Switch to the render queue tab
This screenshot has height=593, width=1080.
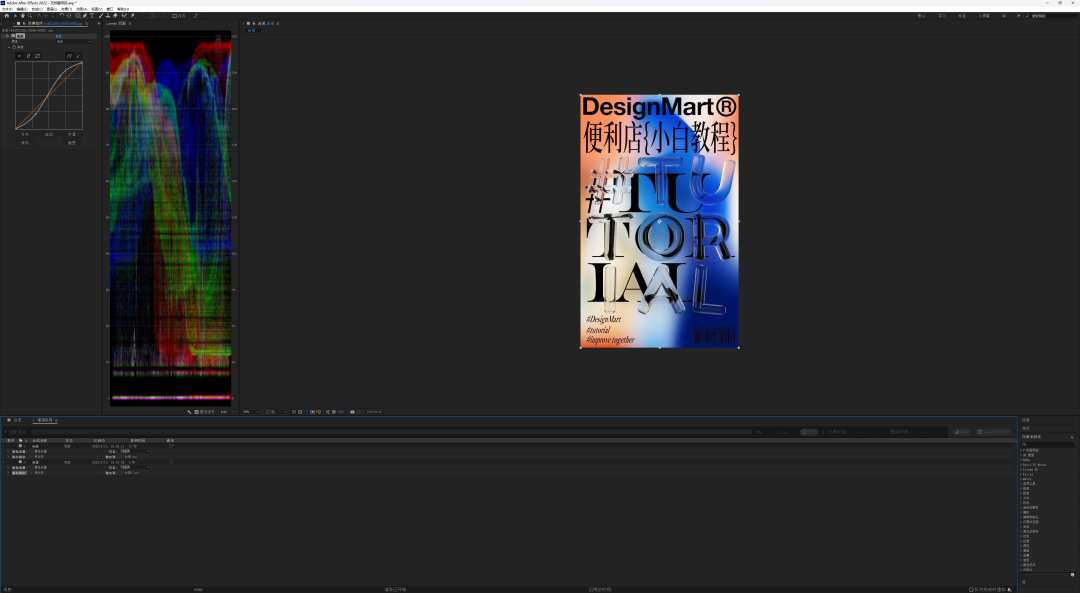(x=45, y=420)
